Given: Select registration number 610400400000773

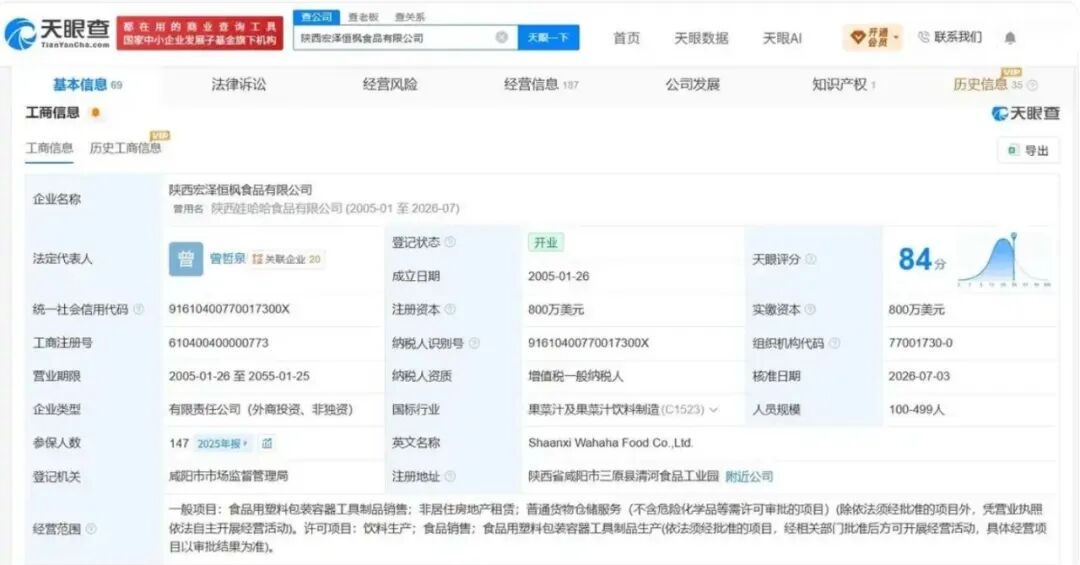Looking at the screenshot, I should (x=218, y=343).
